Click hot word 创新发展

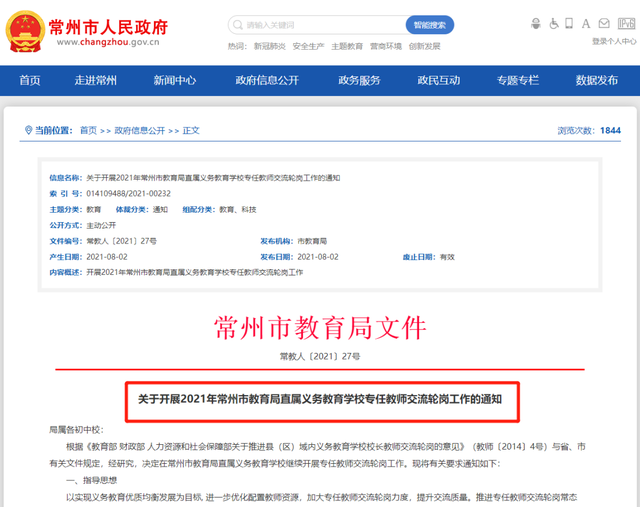[424, 46]
